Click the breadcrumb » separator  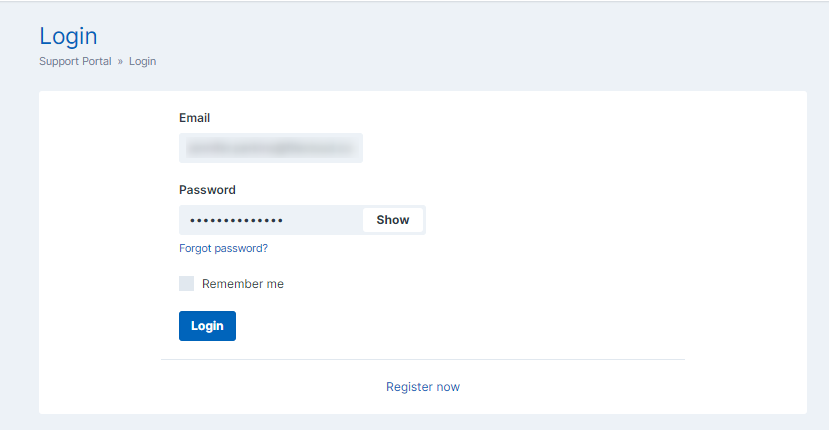[x=120, y=61]
